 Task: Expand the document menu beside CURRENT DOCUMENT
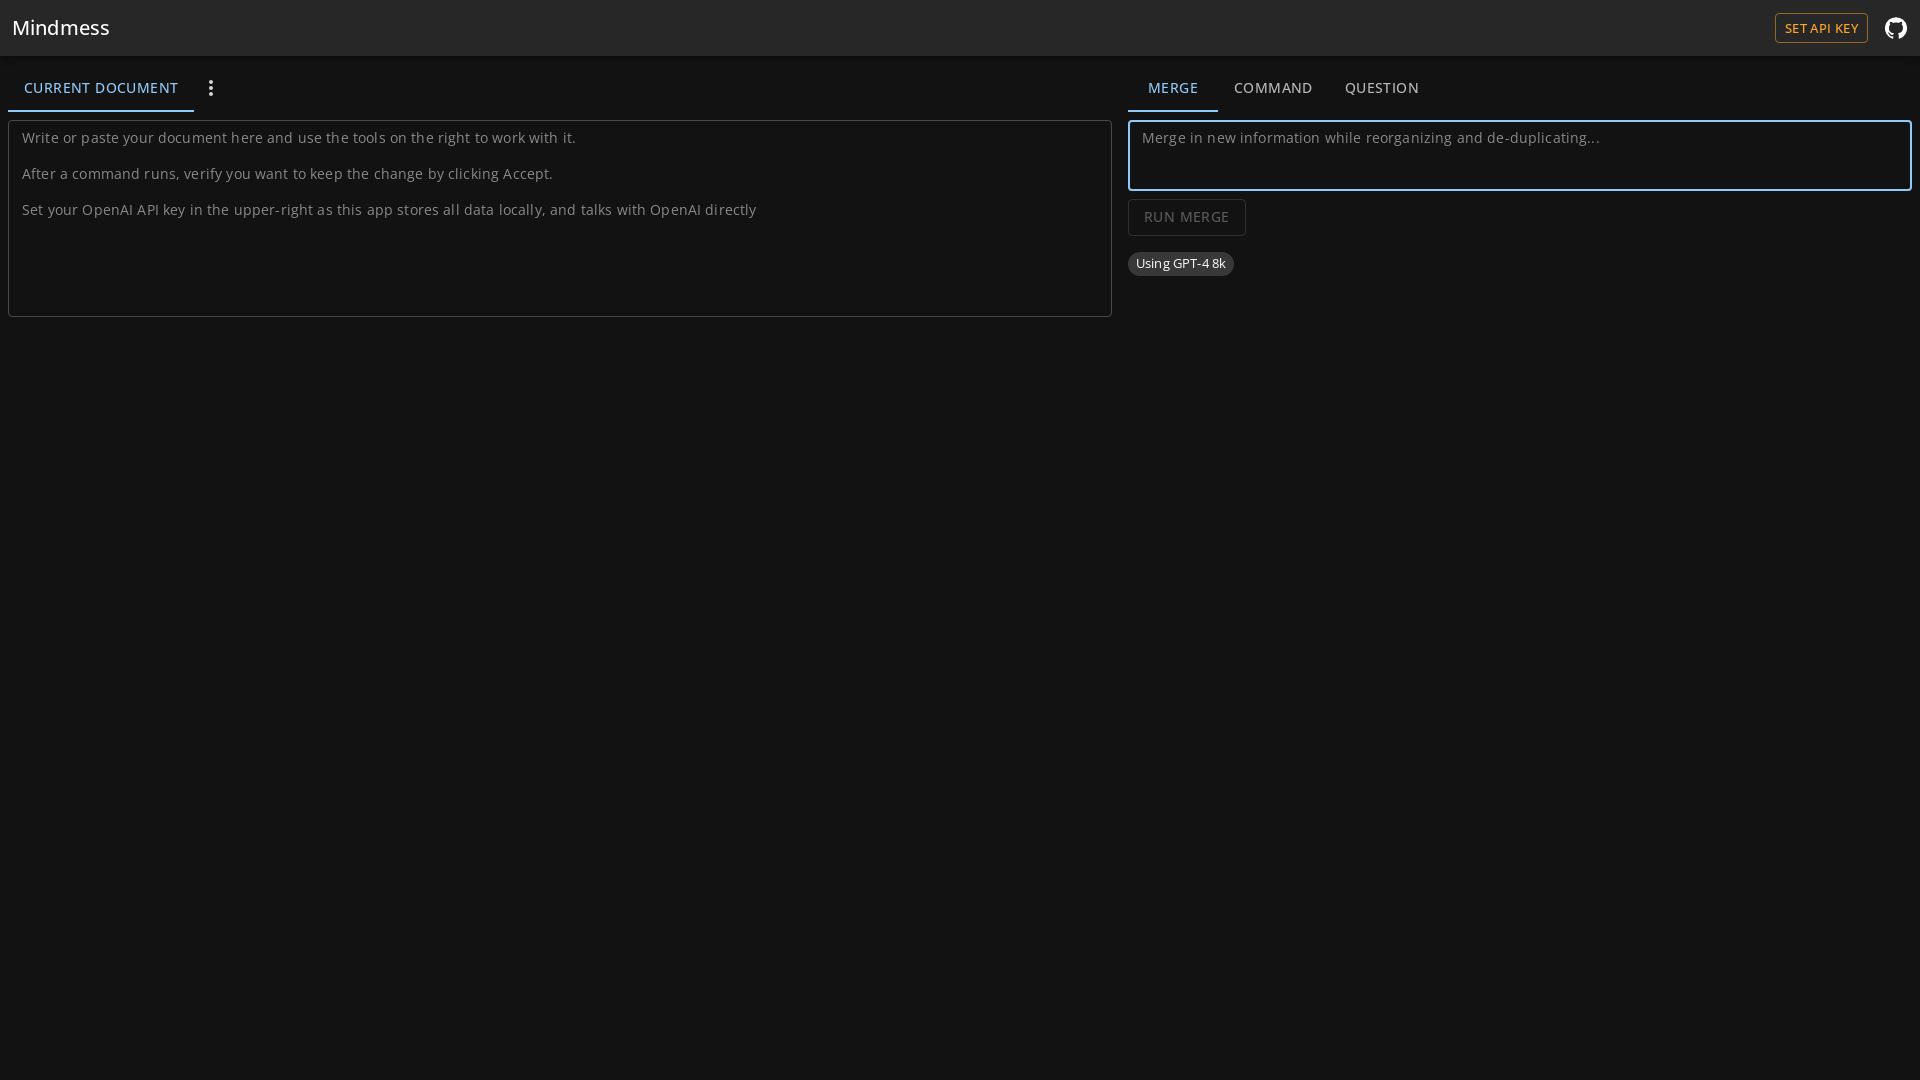pyautogui.click(x=211, y=88)
